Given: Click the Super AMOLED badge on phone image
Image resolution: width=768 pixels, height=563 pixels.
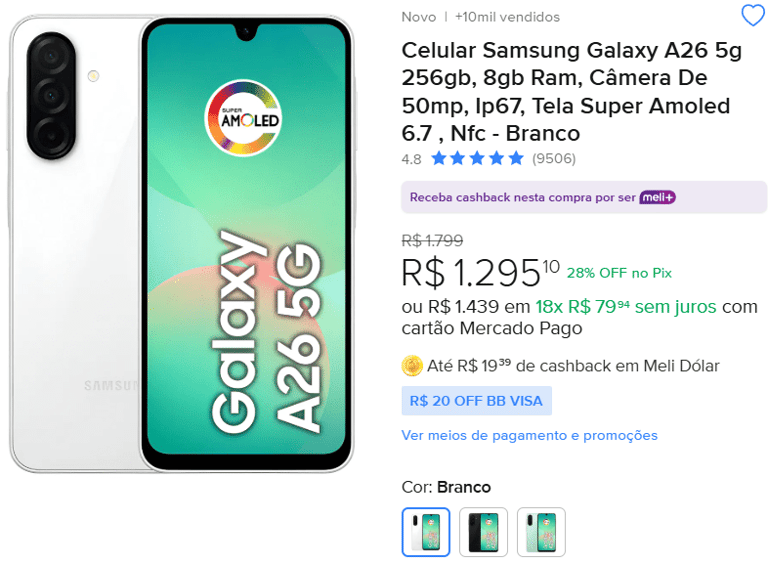Looking at the screenshot, I should click(243, 118).
